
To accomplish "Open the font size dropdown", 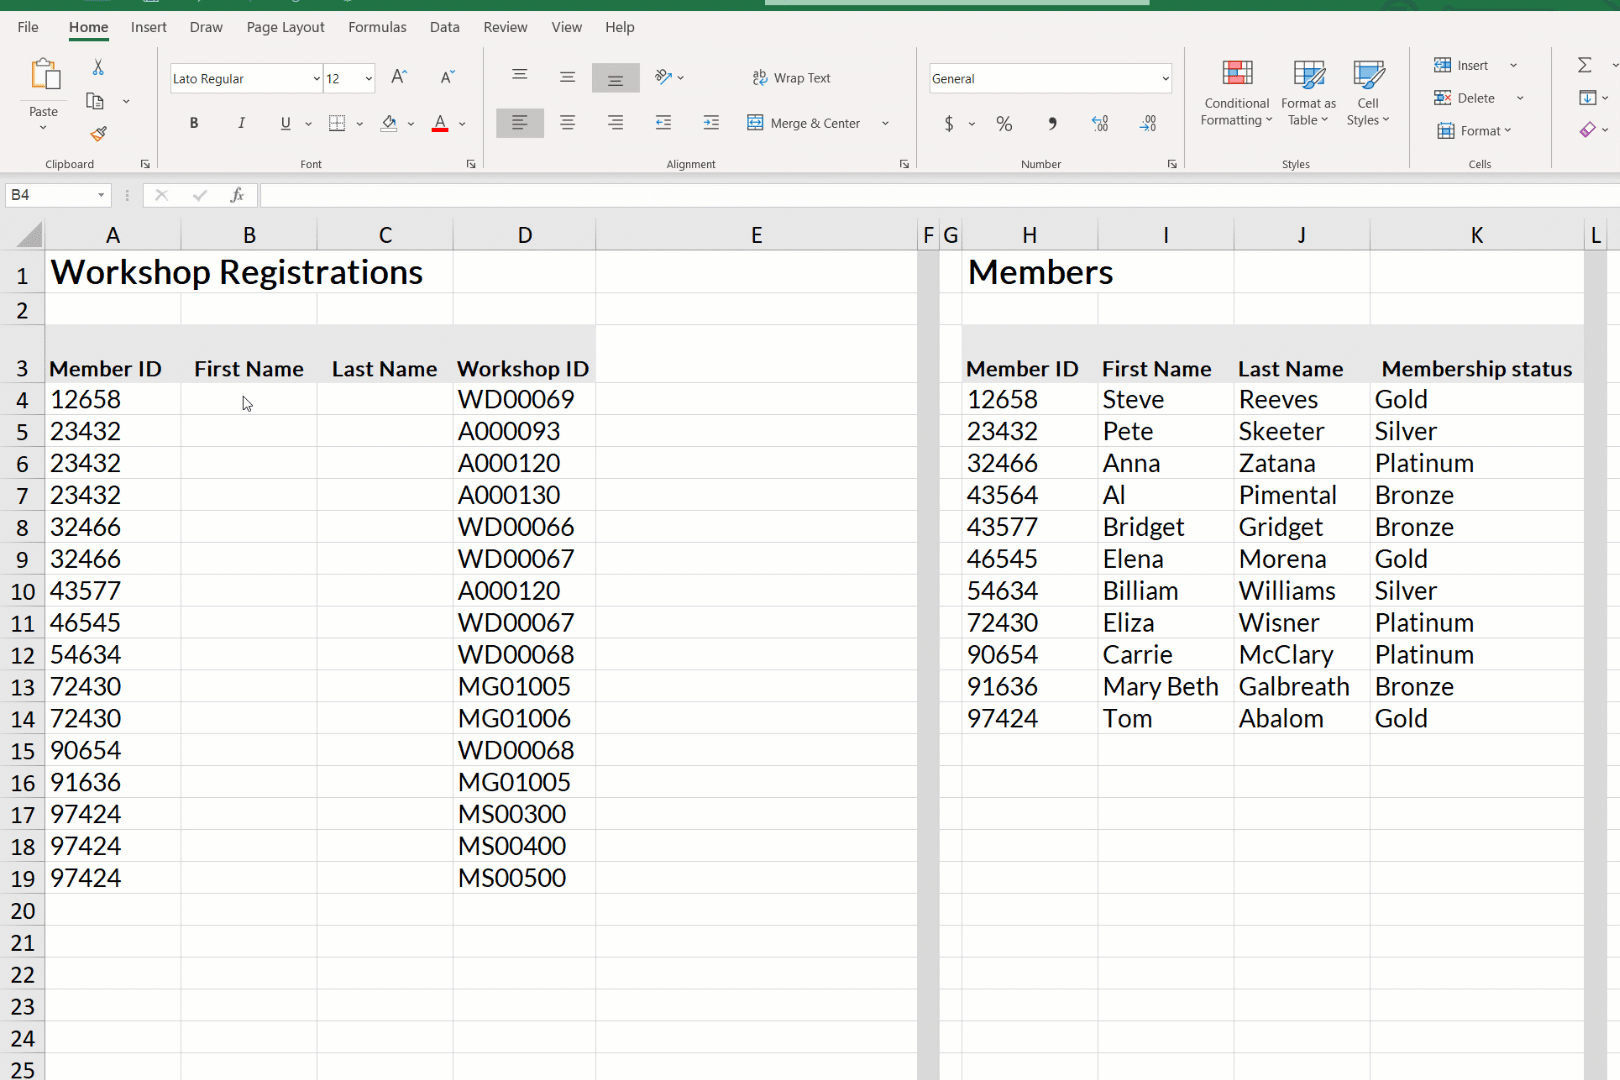I will (368, 78).
